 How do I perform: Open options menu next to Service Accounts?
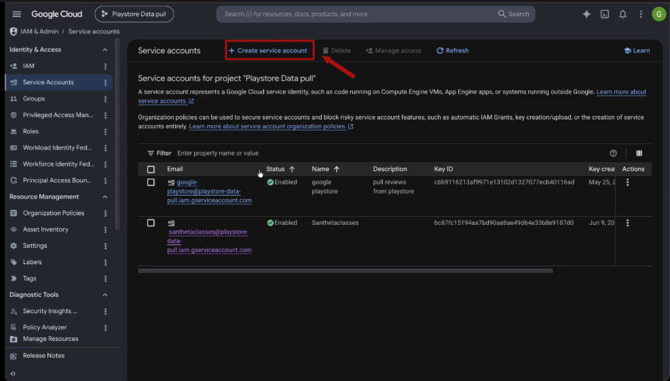106,82
